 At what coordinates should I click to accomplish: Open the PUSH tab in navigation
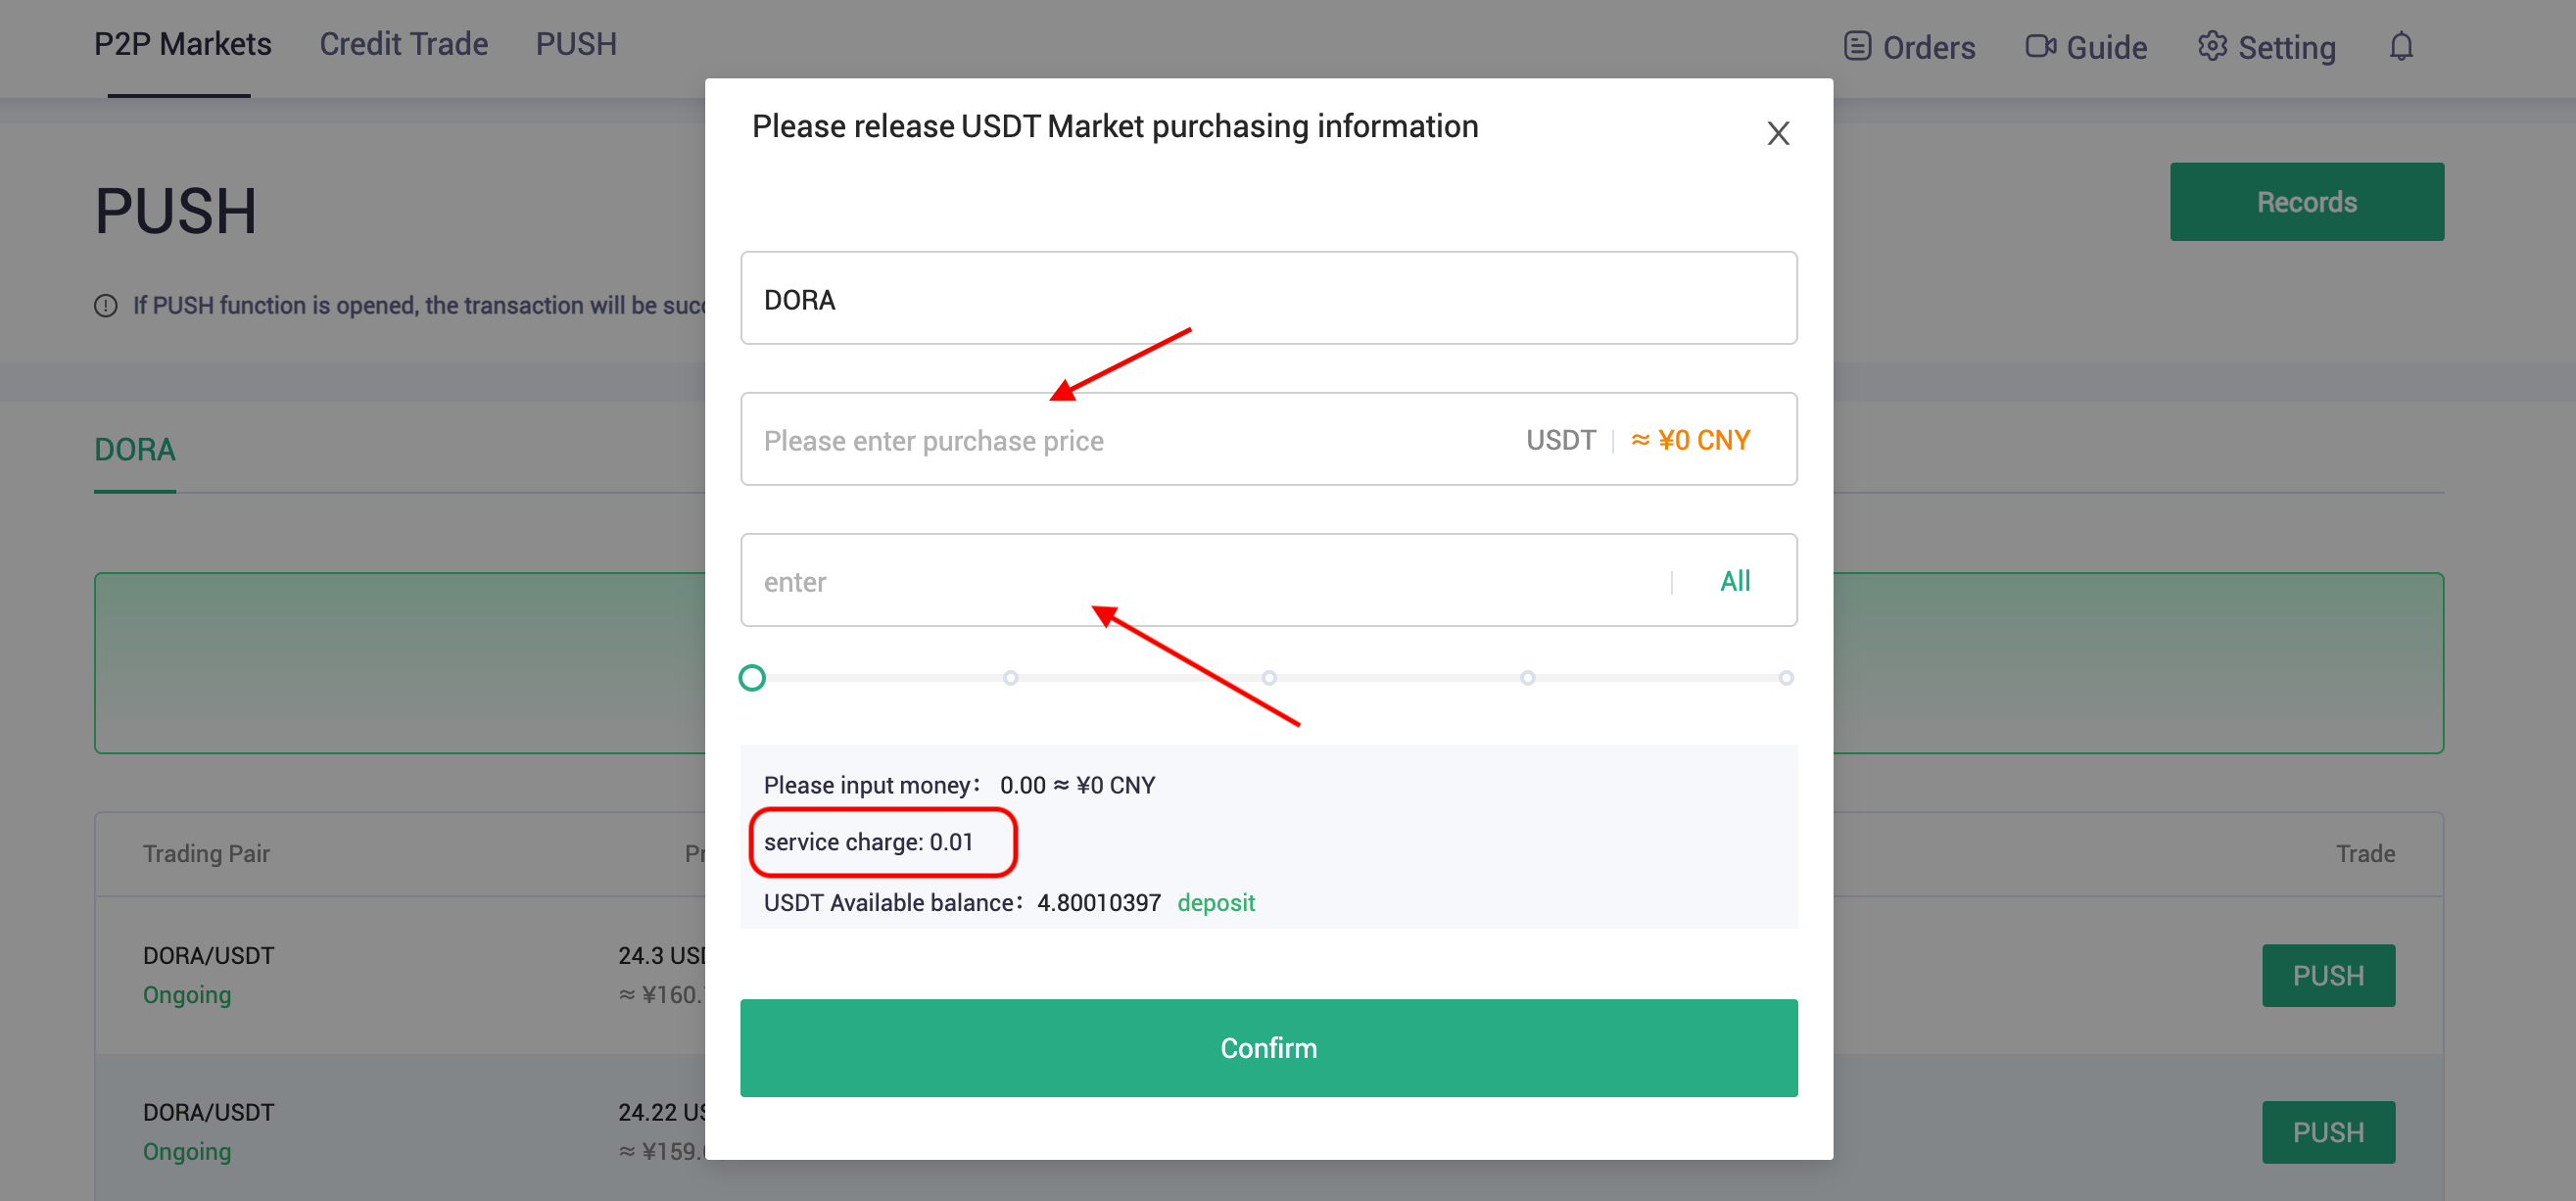pyautogui.click(x=576, y=44)
